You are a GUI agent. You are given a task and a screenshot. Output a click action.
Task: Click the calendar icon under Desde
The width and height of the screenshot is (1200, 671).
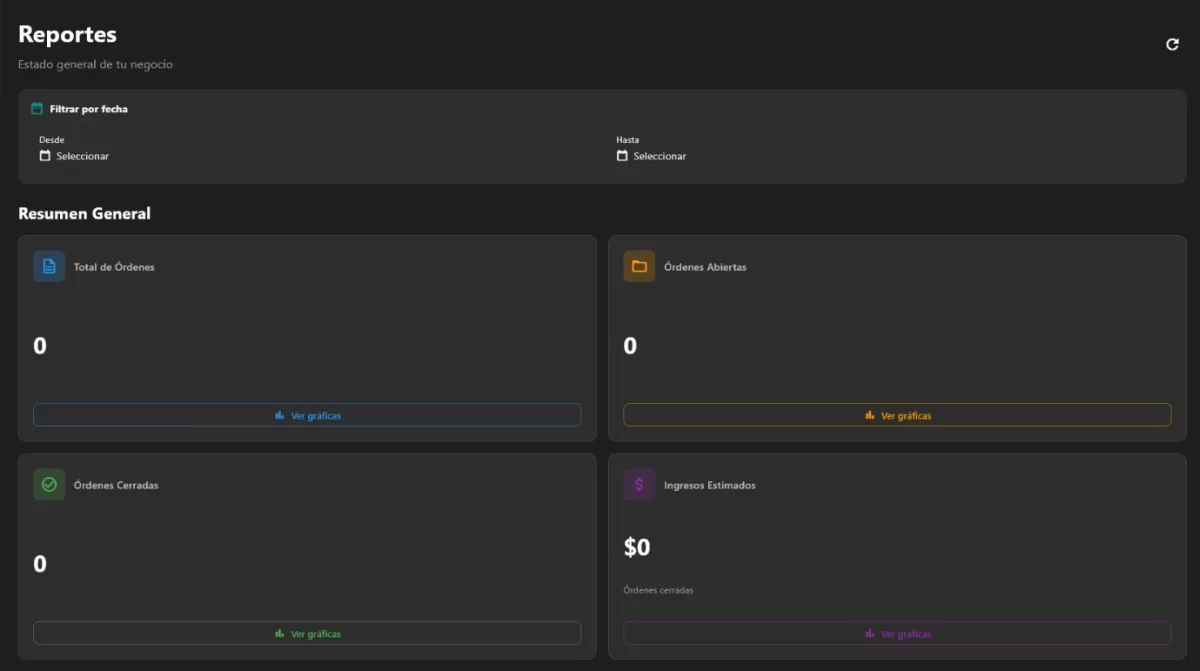[45, 156]
